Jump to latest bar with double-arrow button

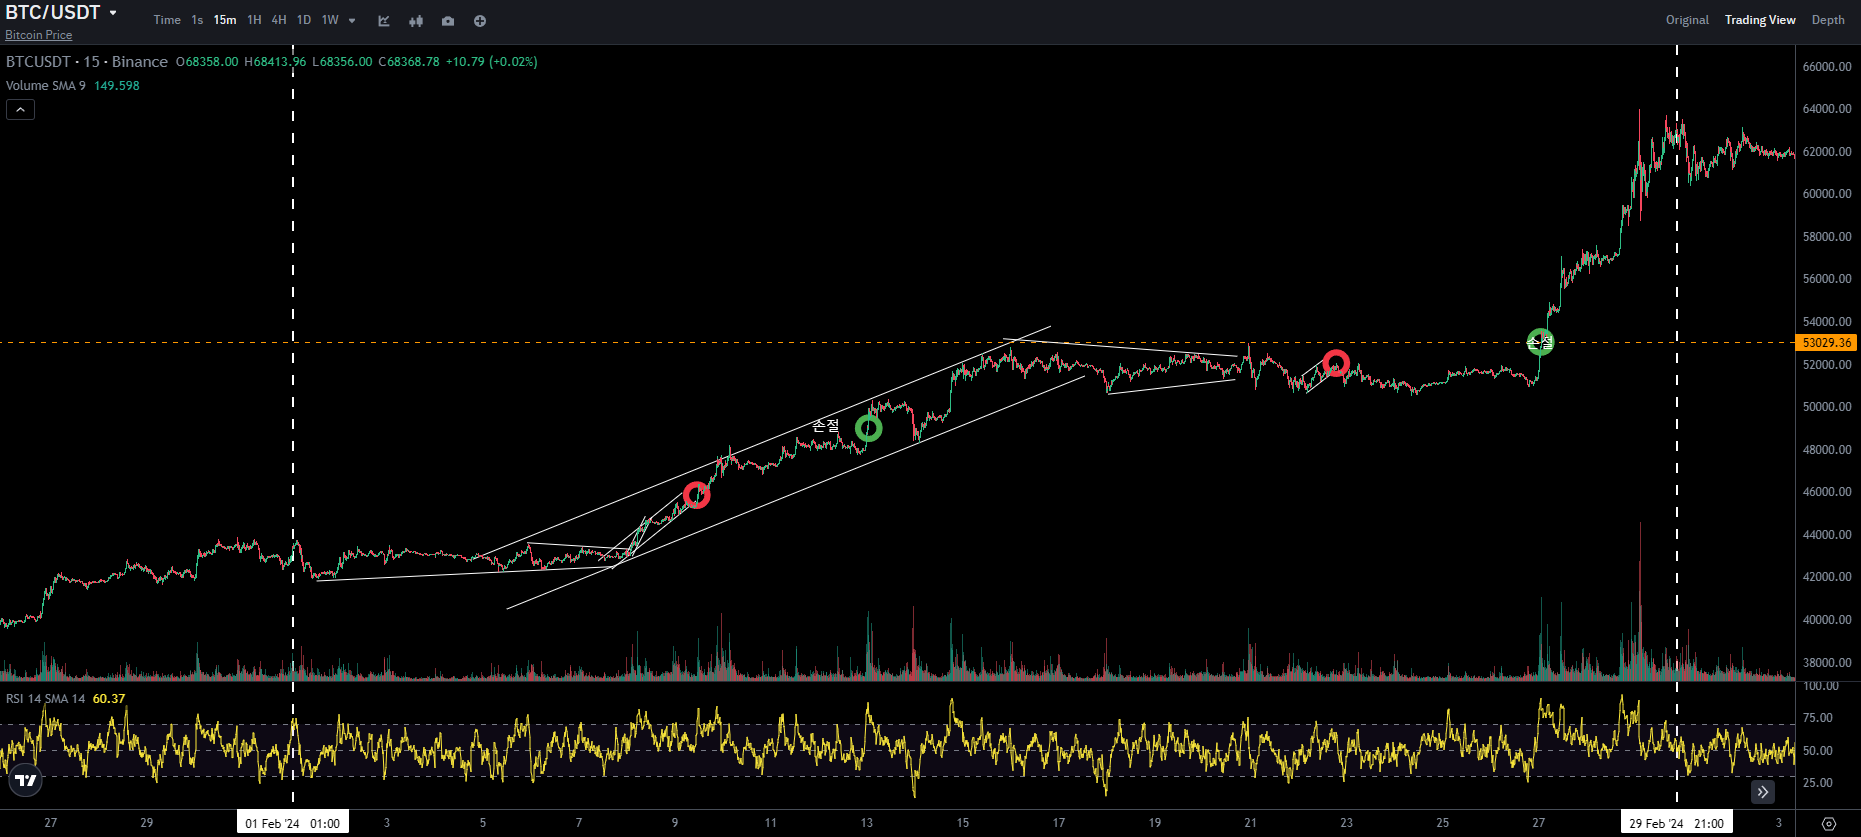(1763, 792)
